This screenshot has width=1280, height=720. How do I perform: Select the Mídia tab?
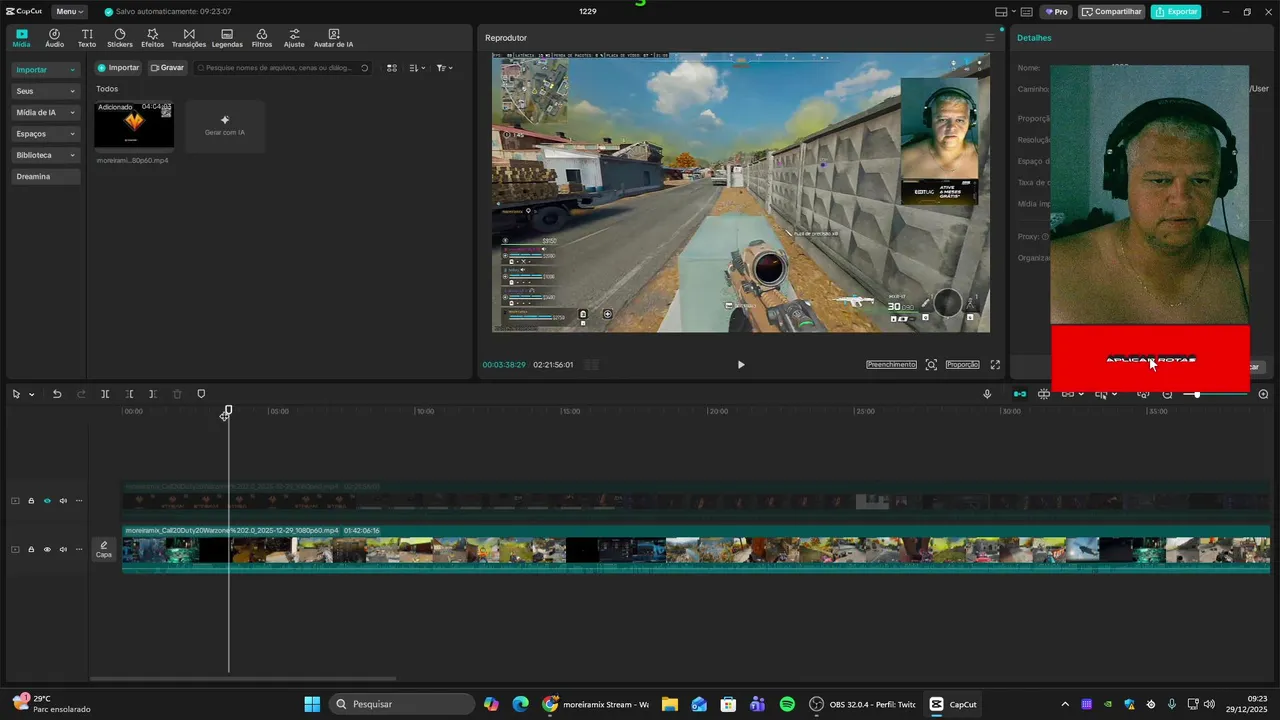click(x=21, y=38)
